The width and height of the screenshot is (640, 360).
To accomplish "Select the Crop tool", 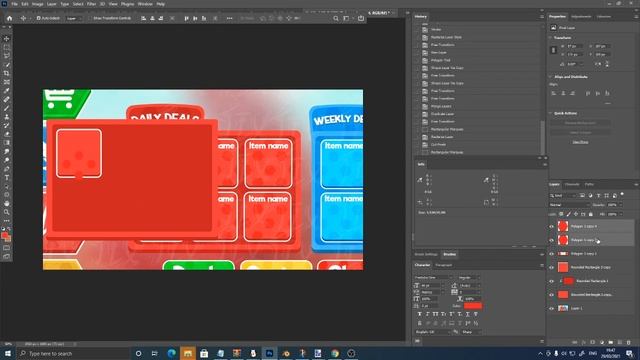I will tap(7, 73).
